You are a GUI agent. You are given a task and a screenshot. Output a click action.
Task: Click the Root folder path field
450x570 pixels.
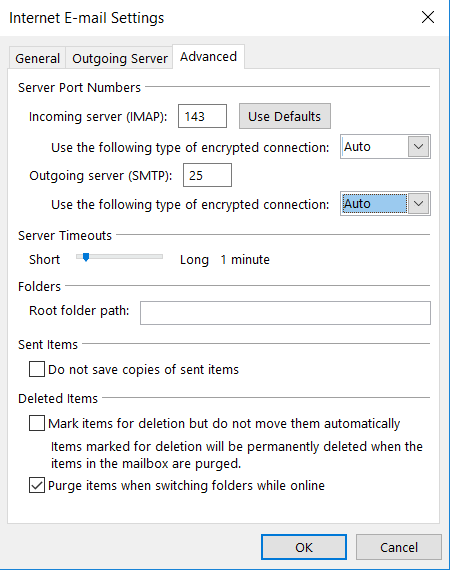coord(285,313)
